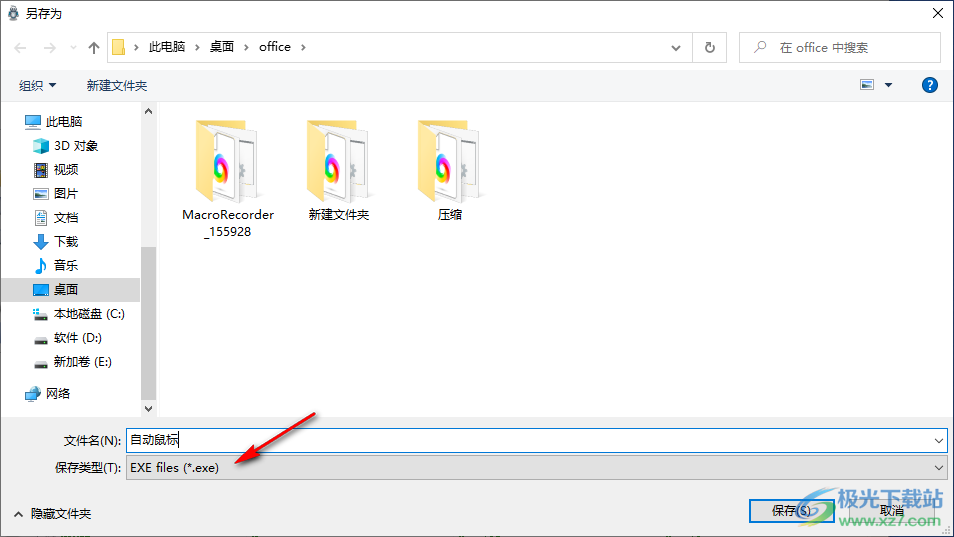Open more view options dropdown arrow

tap(888, 85)
